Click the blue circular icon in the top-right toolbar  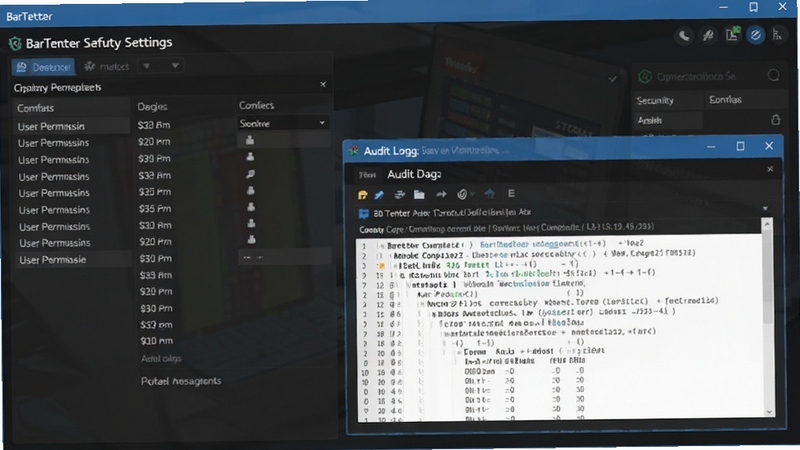pyautogui.click(x=756, y=35)
